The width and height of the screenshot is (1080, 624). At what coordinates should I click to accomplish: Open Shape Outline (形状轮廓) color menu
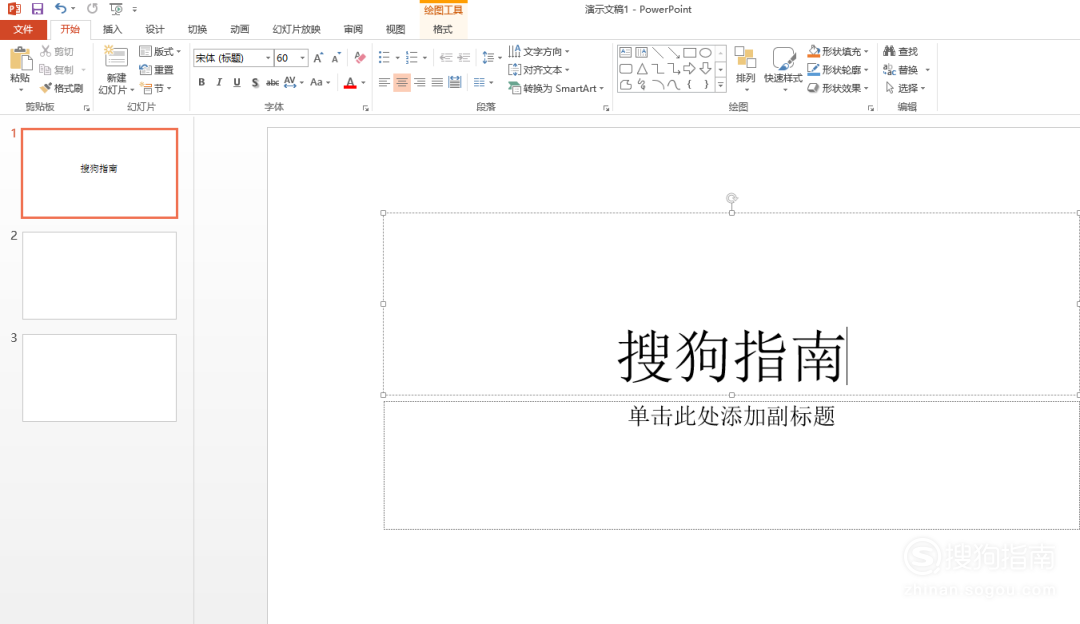pos(838,70)
